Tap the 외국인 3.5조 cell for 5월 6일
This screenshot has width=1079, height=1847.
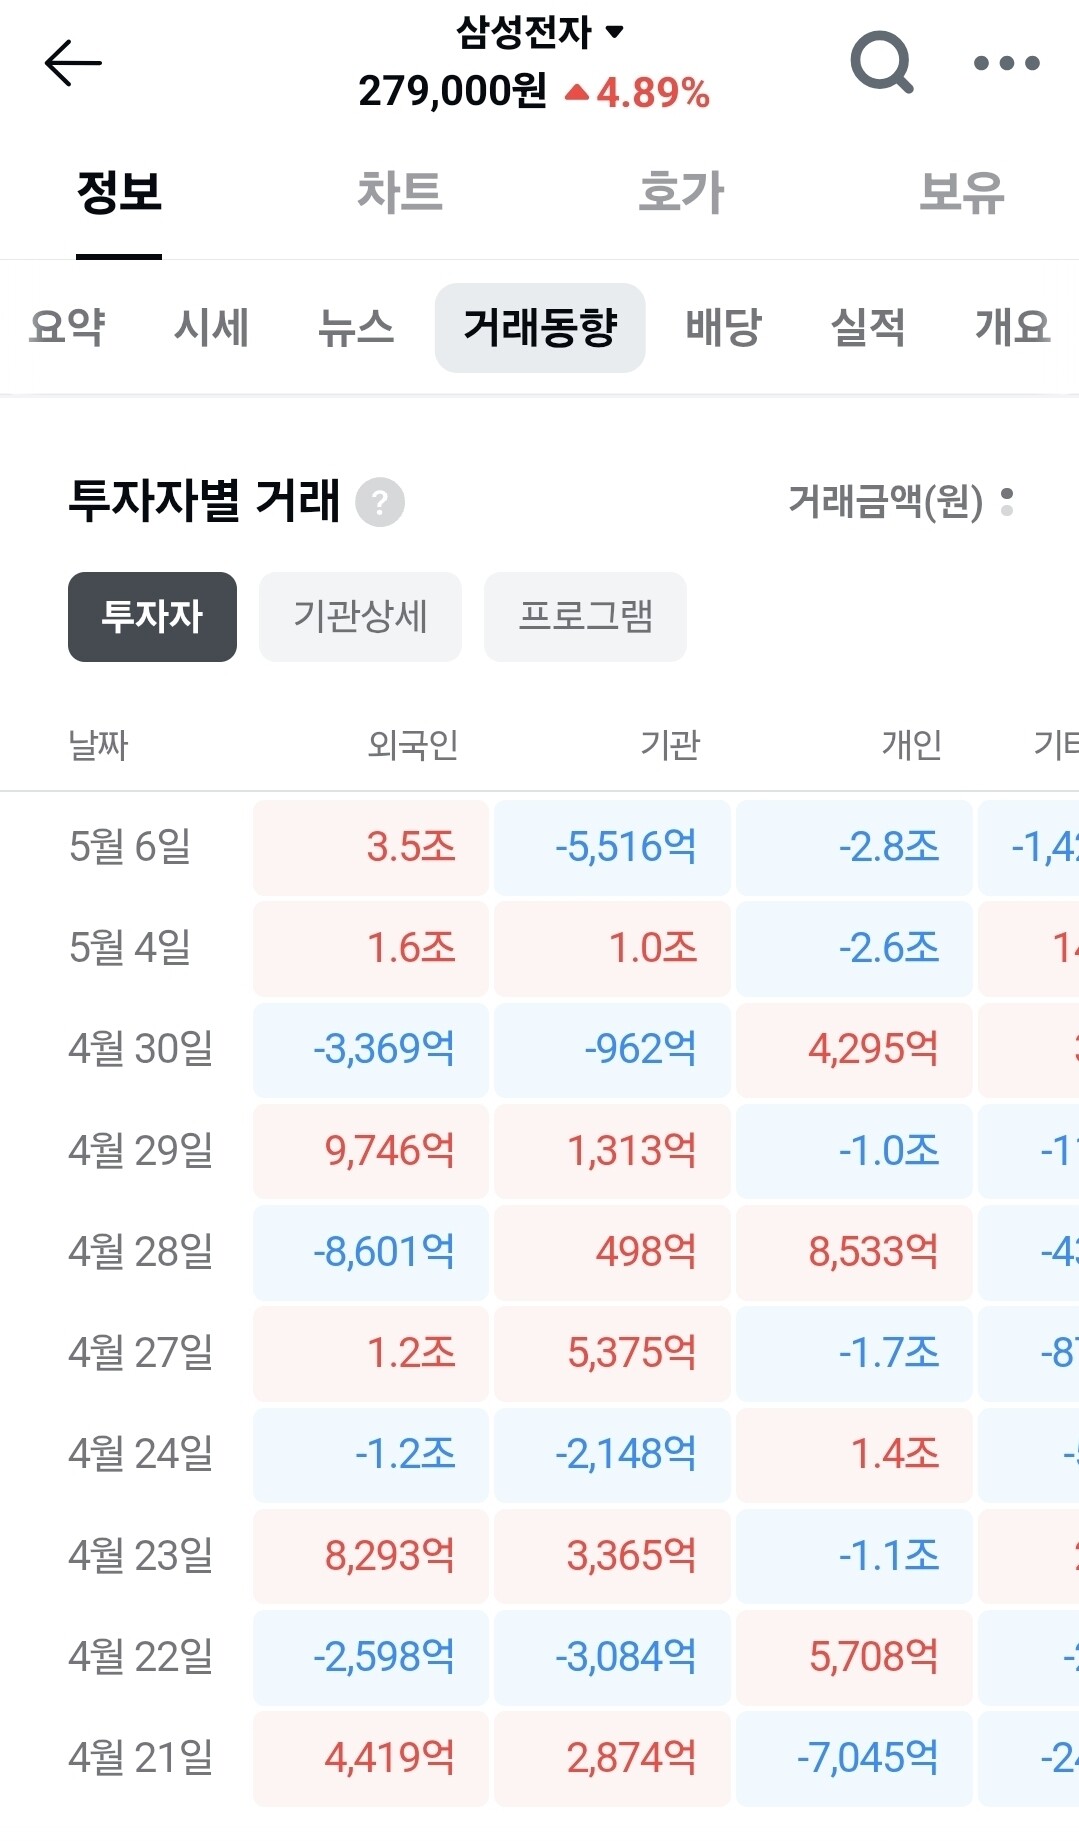pos(371,848)
